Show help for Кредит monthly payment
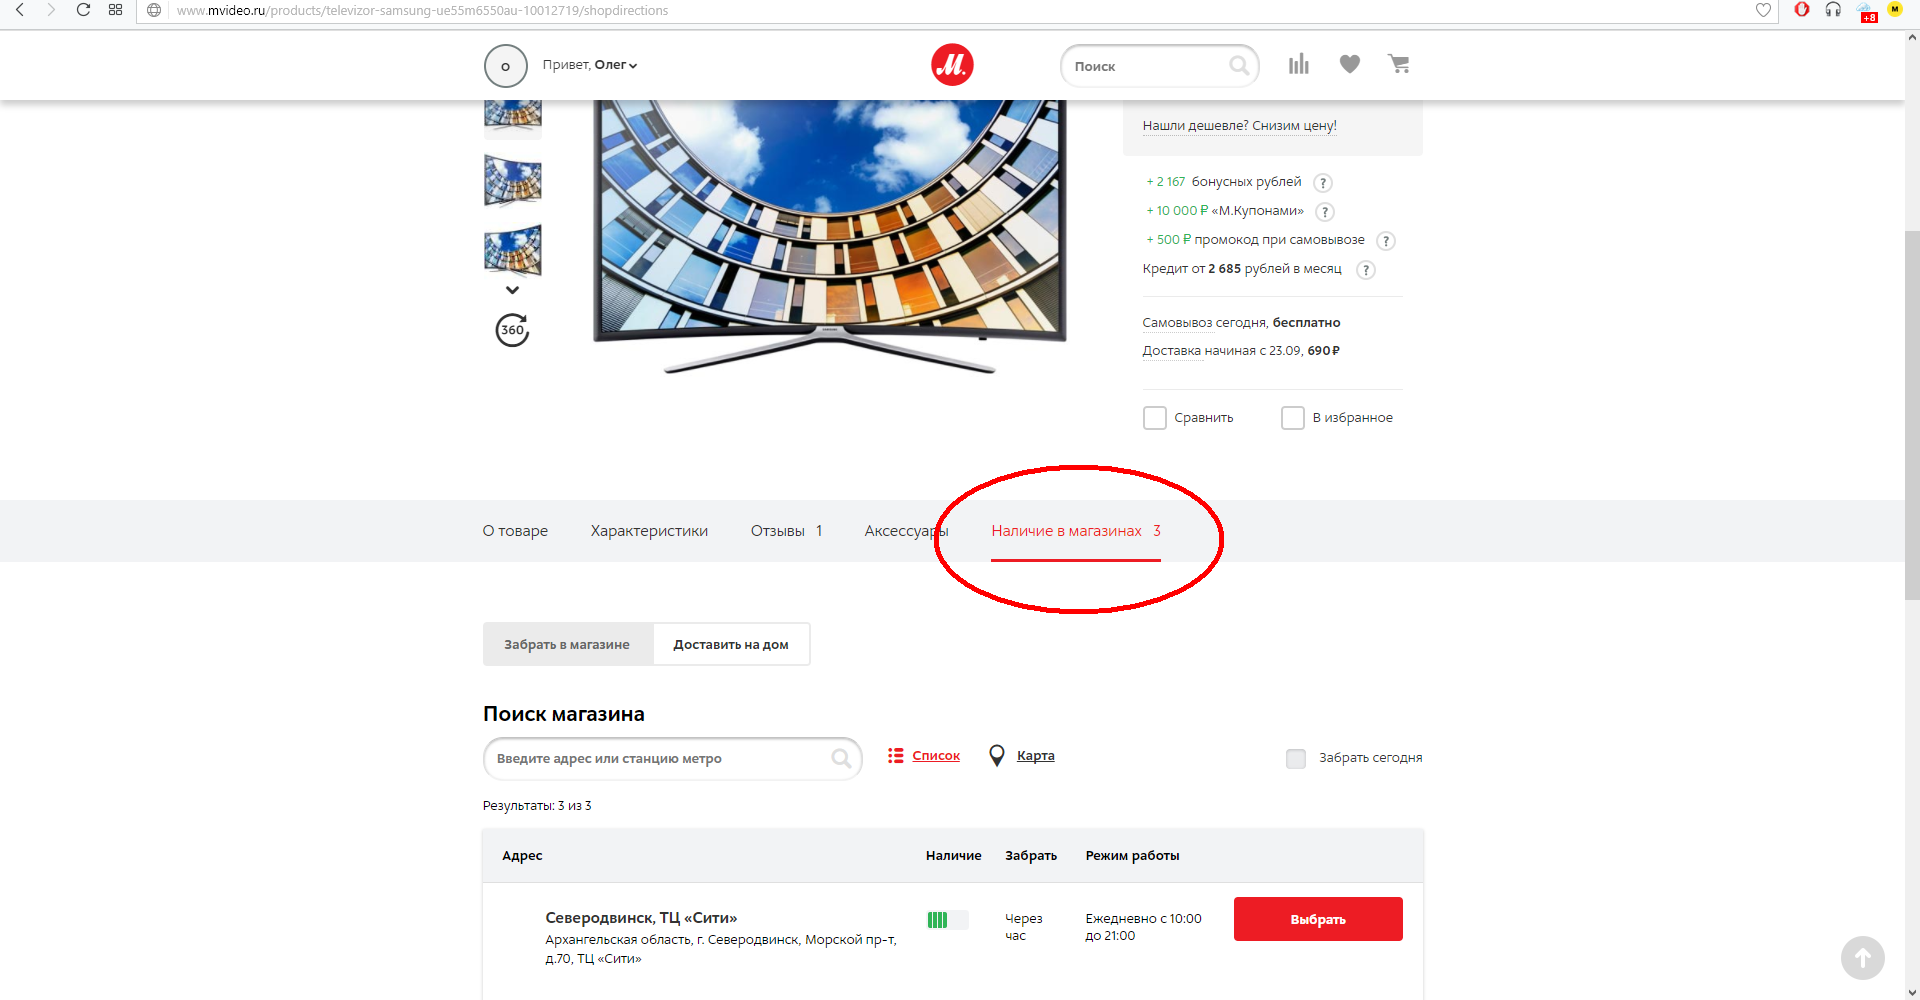Viewport: 1920px width, 1000px height. coord(1366,270)
